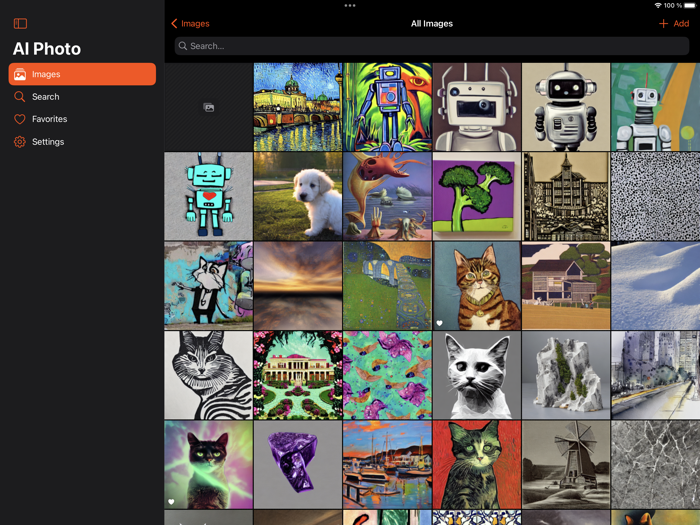Screen dimensions: 700x525
Task: Click the Wi-Fi status icon
Action: [x=658, y=5]
